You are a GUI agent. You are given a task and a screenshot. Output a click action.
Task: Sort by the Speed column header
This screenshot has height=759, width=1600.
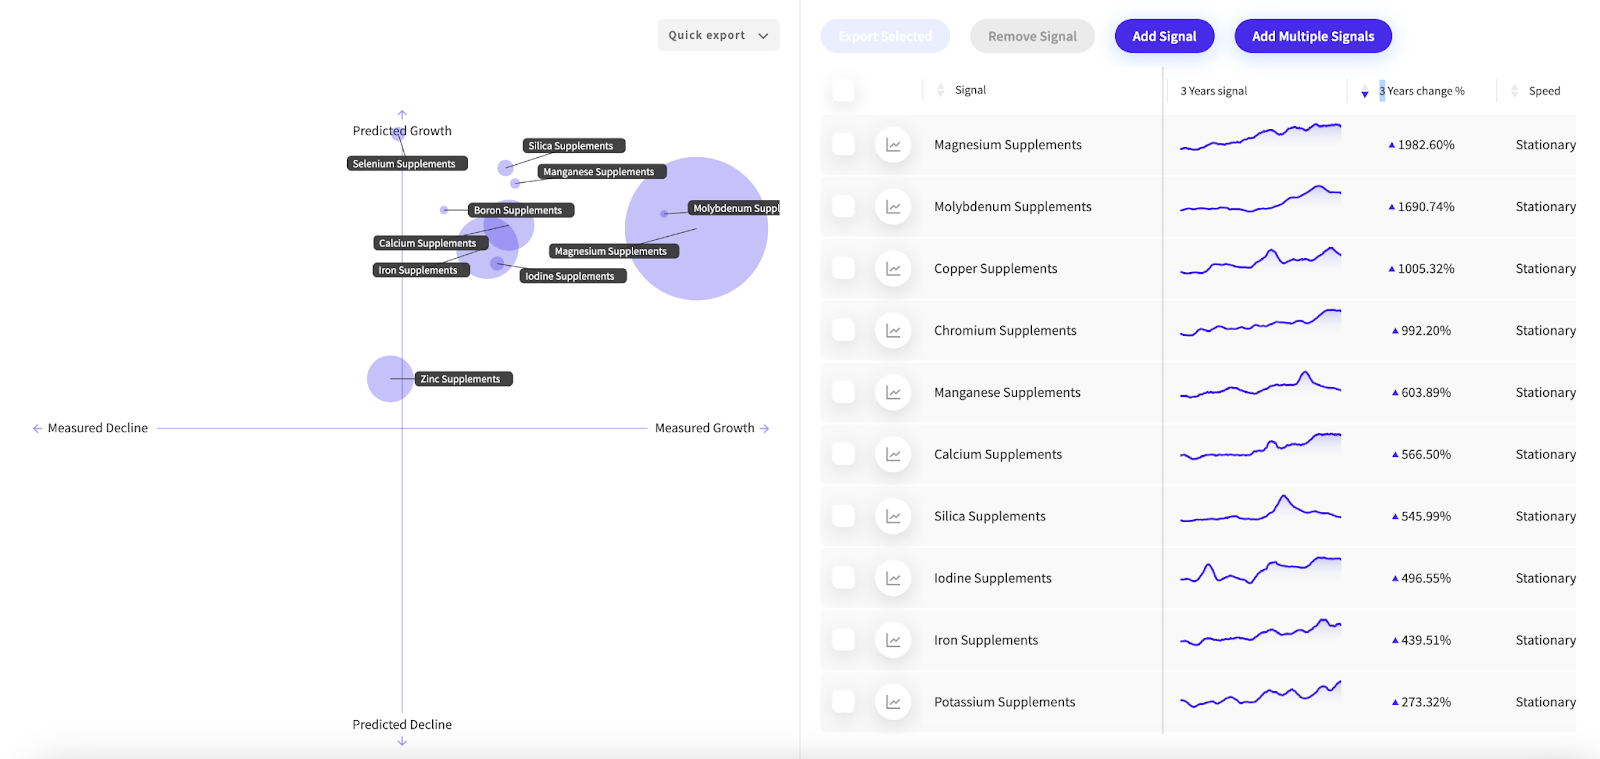point(1544,91)
